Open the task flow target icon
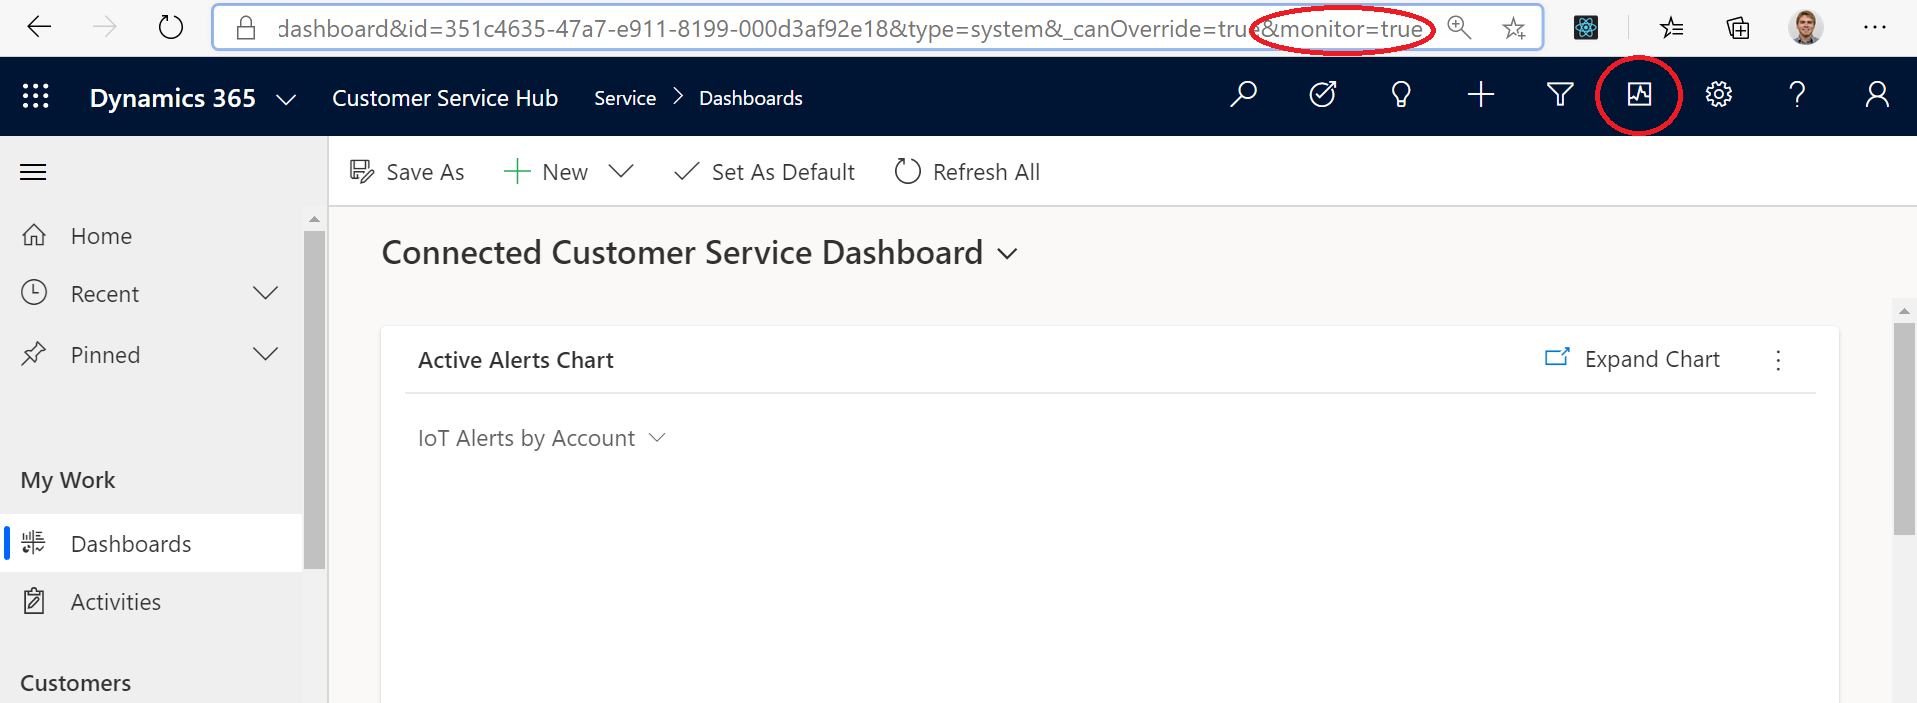1917x703 pixels. coord(1322,95)
